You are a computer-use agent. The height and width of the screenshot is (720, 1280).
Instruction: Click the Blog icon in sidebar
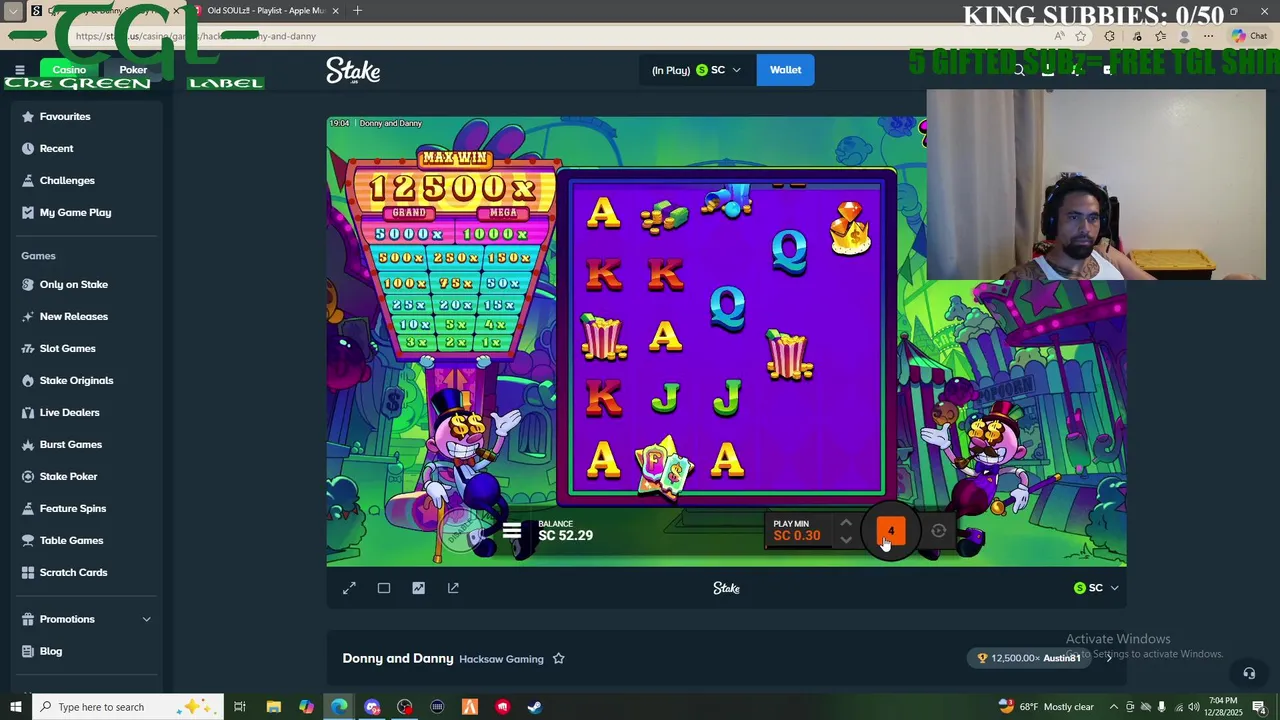[28, 651]
